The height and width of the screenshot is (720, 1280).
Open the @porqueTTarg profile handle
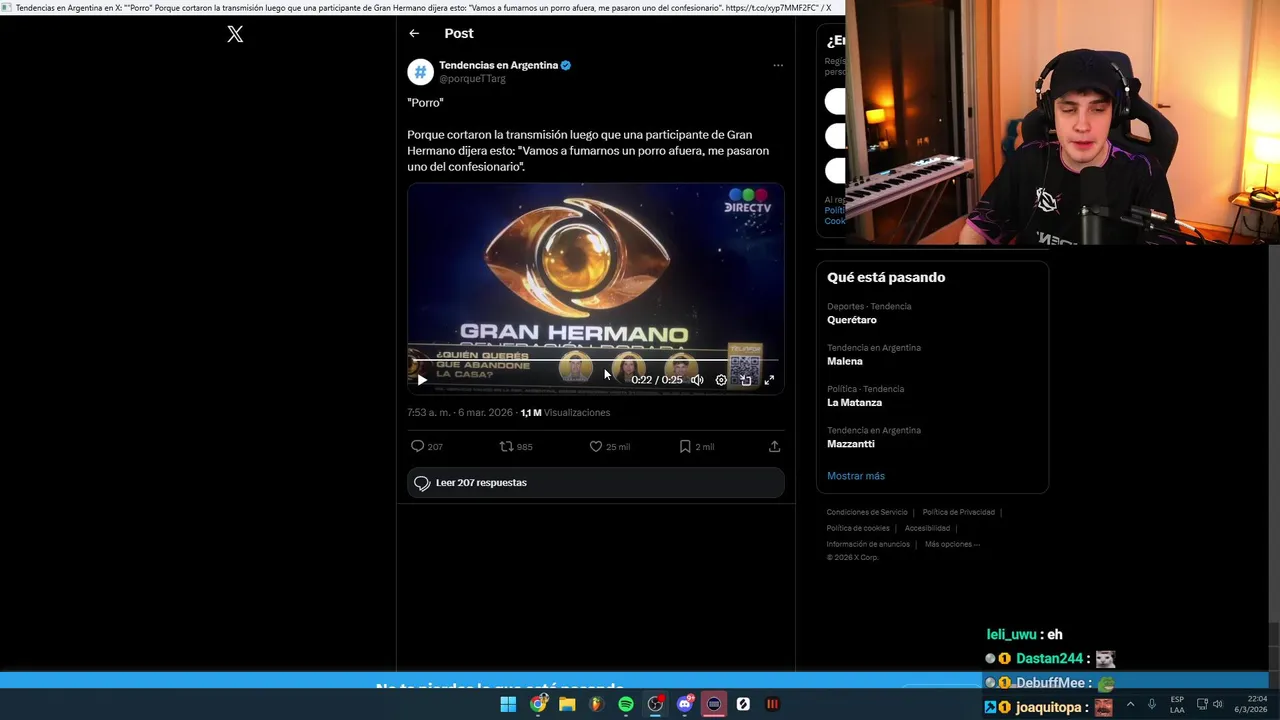tap(472, 79)
